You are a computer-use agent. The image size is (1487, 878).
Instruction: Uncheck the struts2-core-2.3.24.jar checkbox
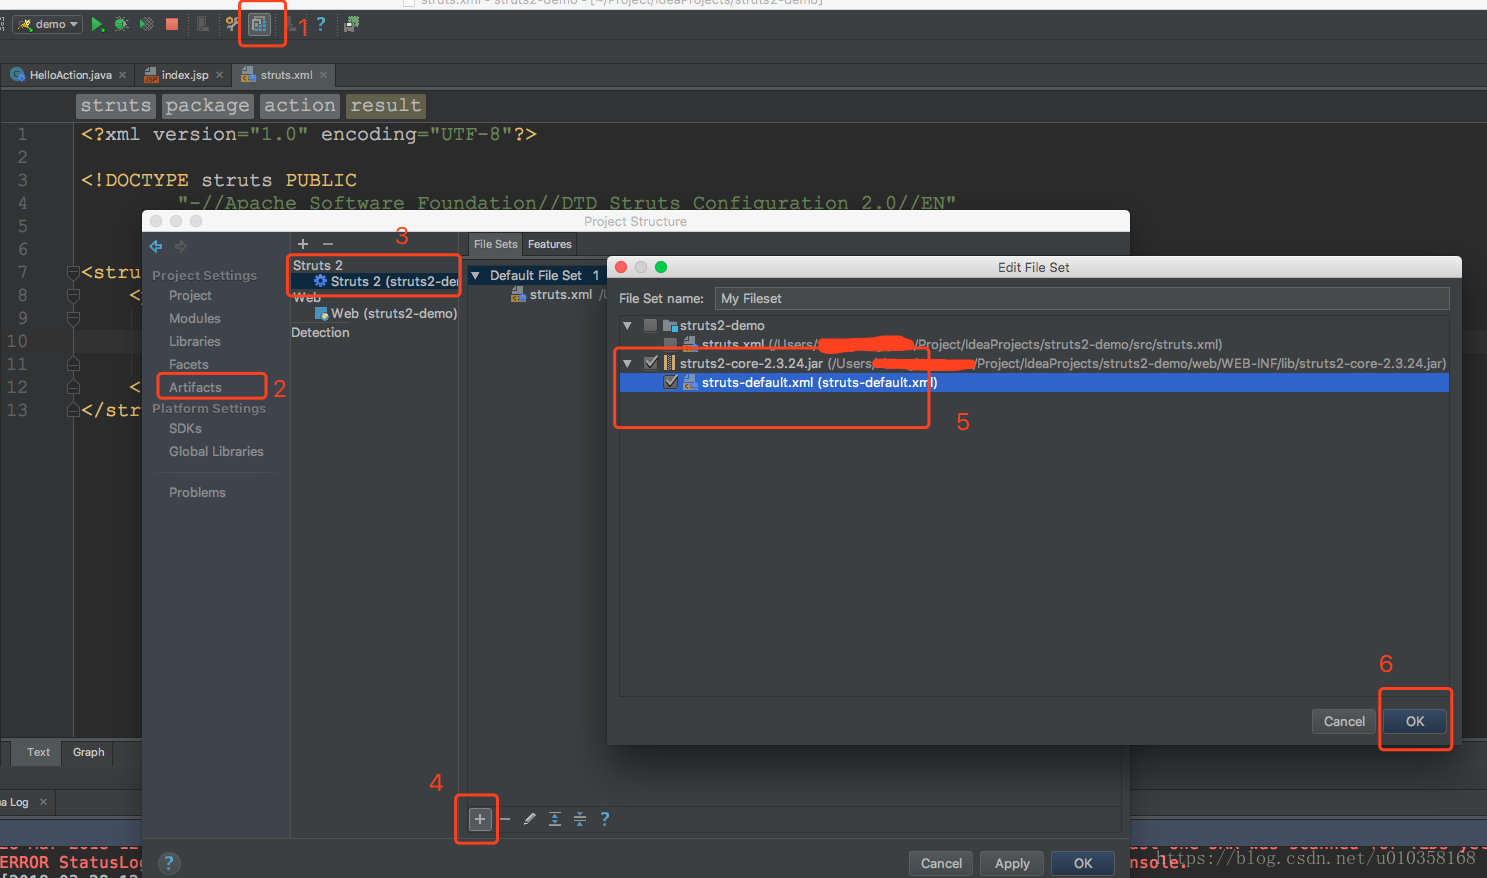point(650,364)
